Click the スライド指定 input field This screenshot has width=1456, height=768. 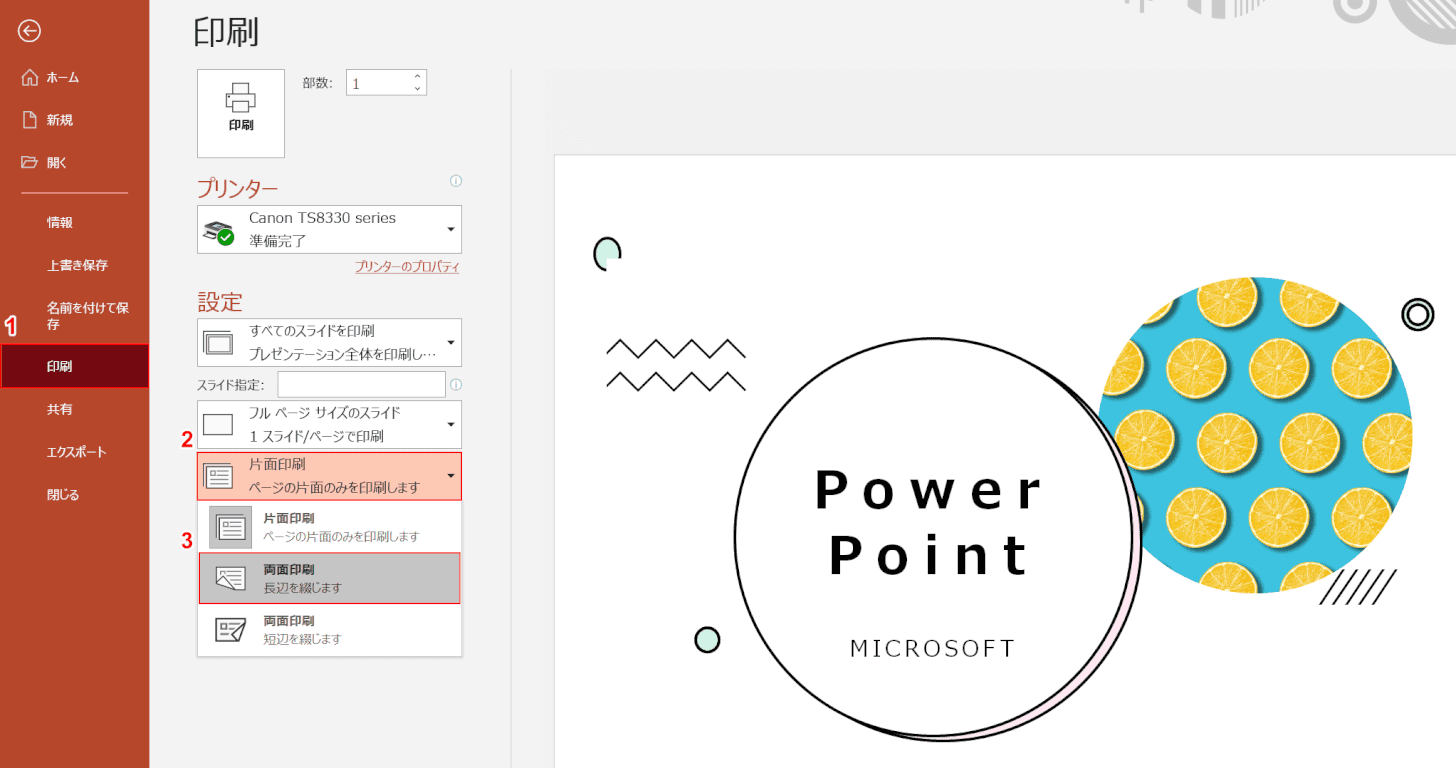point(361,384)
